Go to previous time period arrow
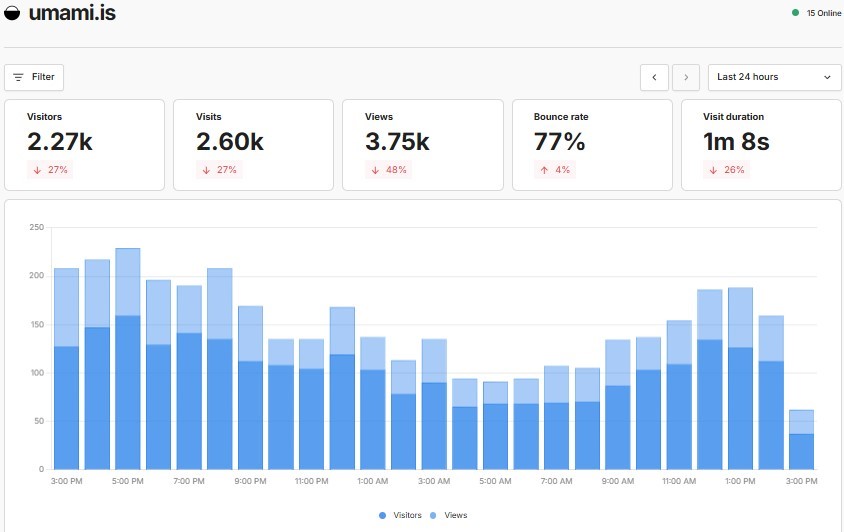Image resolution: width=844 pixels, height=532 pixels. tap(654, 77)
